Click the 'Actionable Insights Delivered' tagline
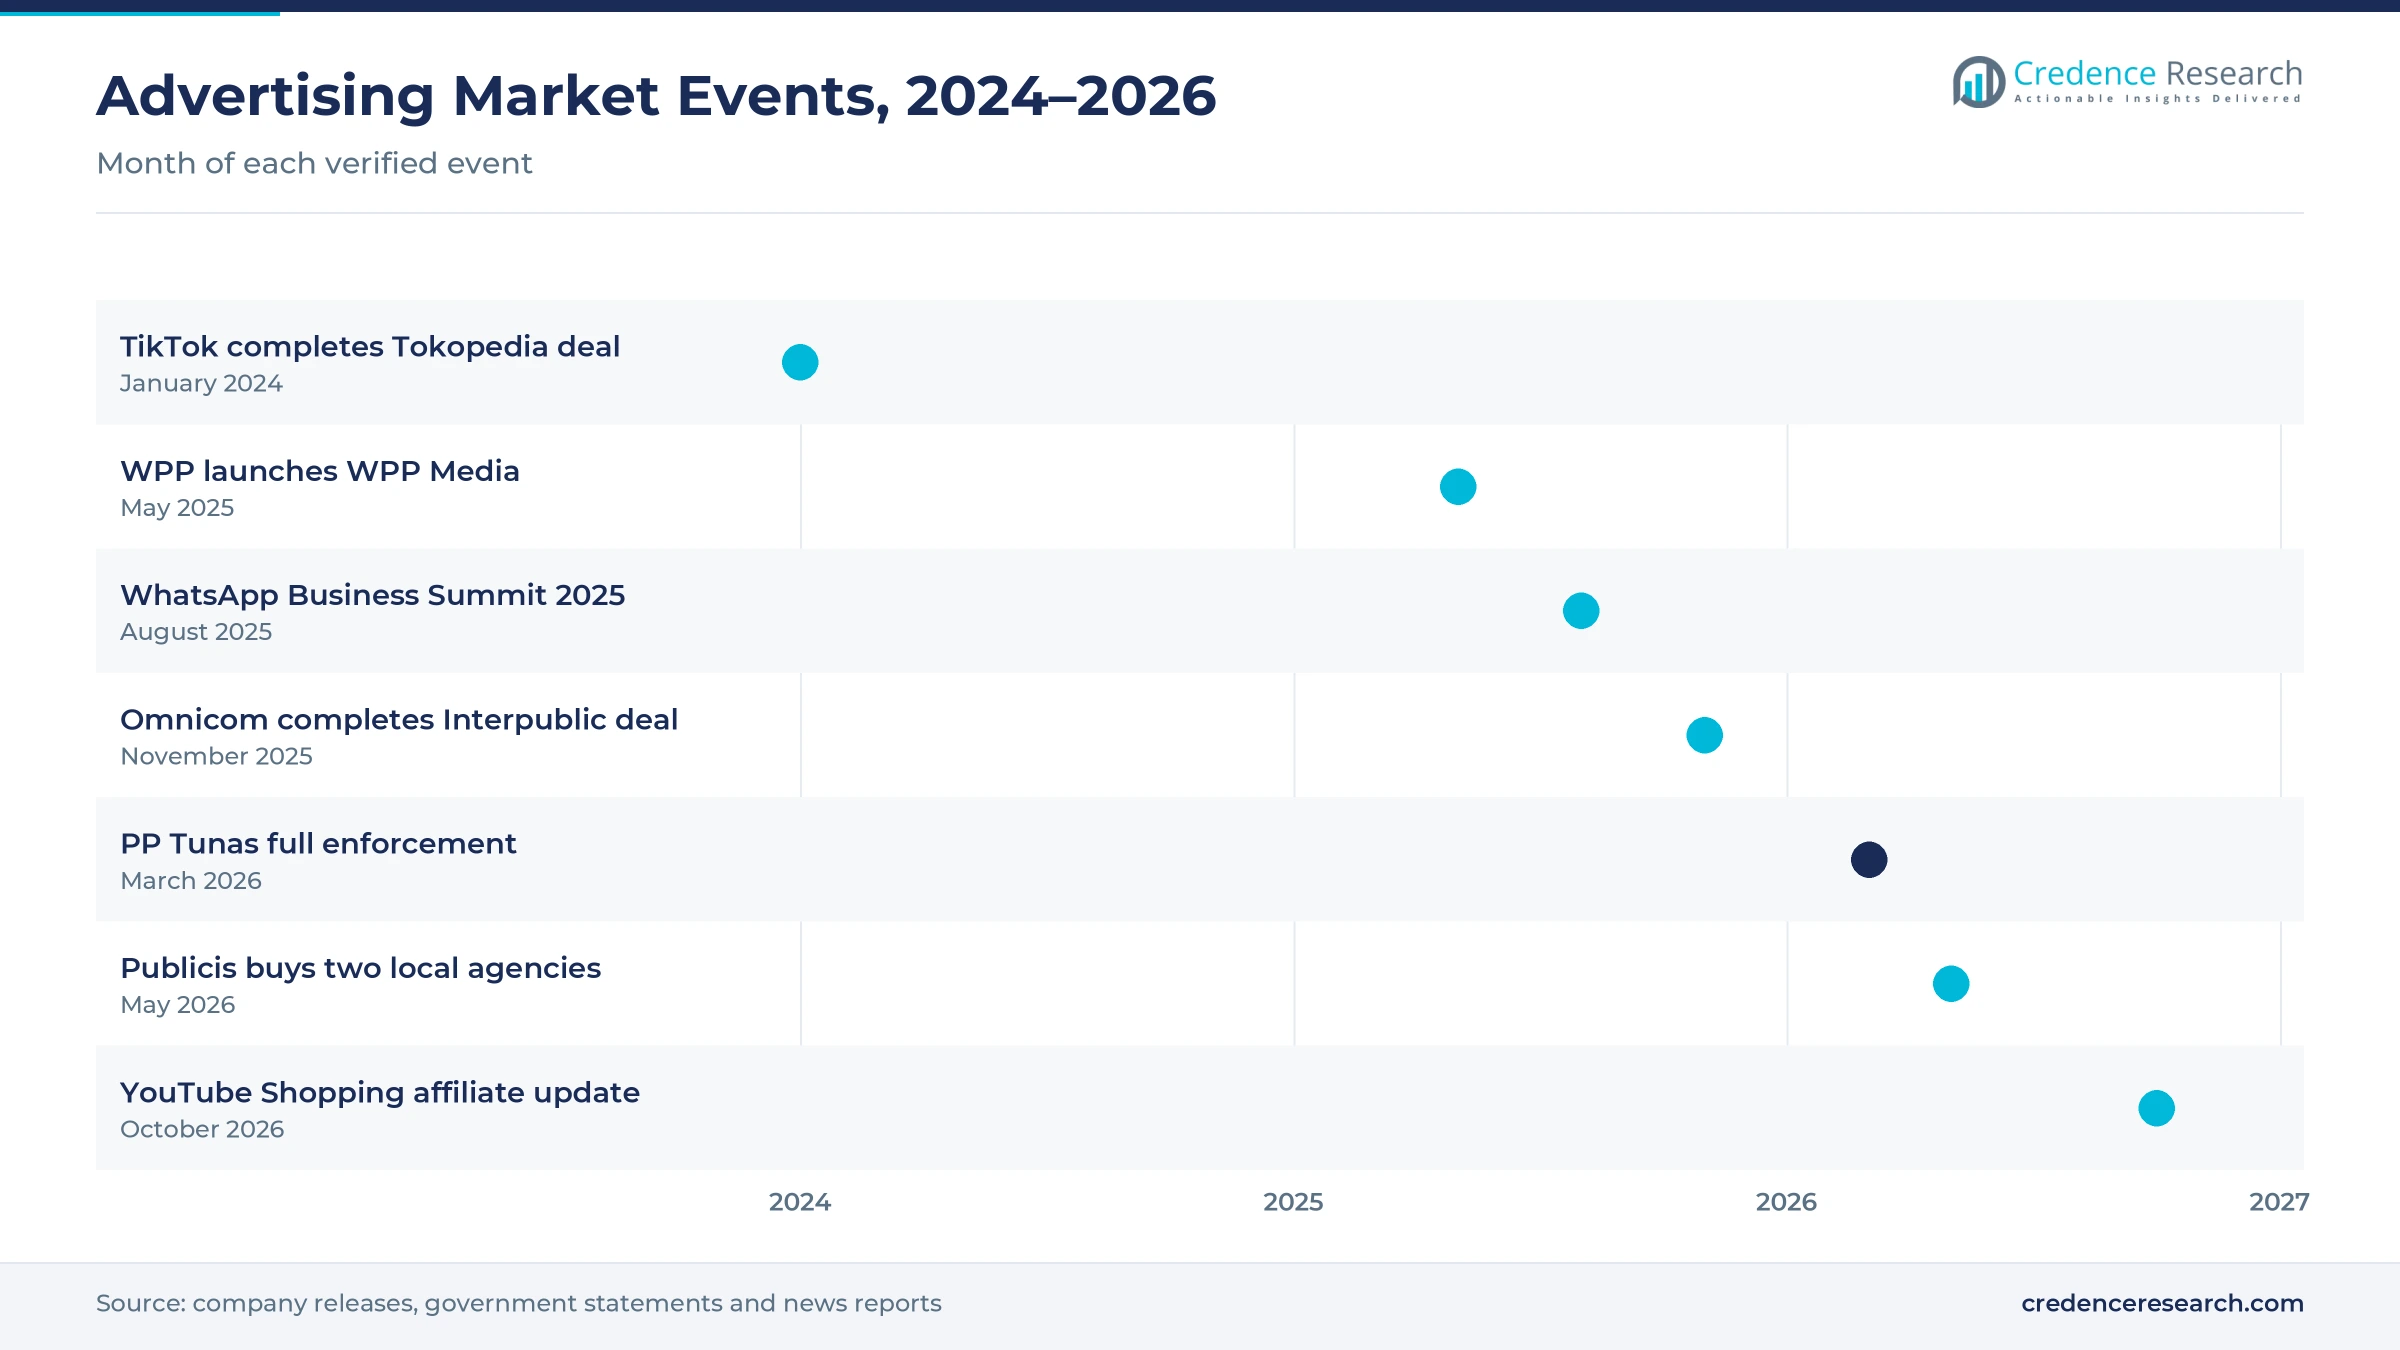 (2158, 99)
